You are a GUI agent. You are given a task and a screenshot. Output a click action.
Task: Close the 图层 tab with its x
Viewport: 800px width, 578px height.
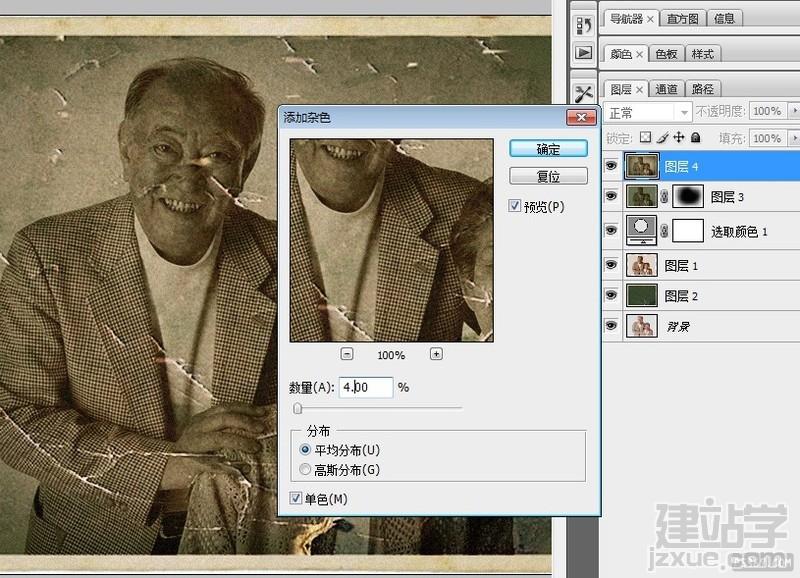click(x=639, y=90)
